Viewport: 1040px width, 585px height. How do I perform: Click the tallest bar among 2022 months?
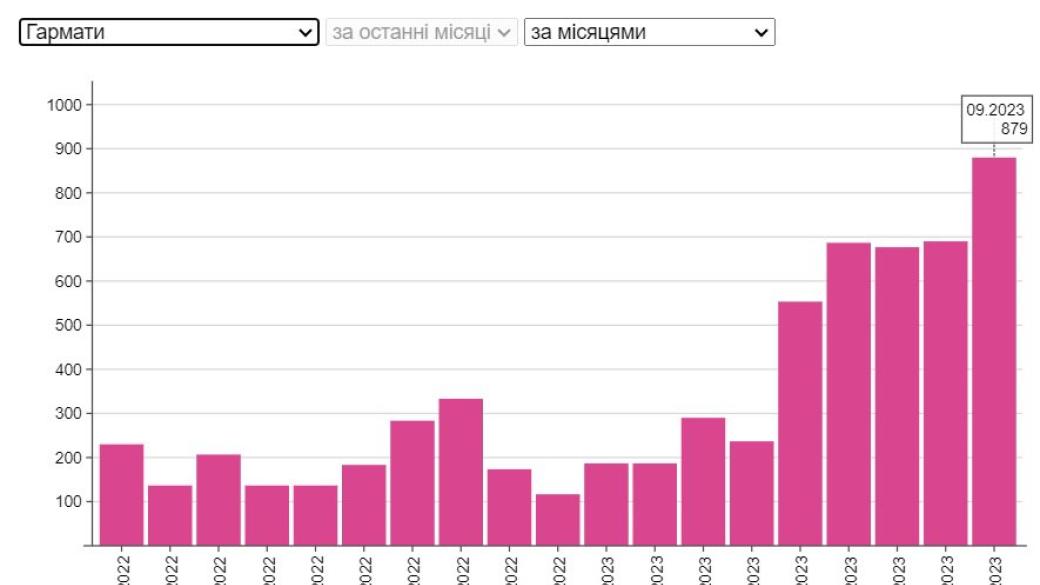[460, 471]
